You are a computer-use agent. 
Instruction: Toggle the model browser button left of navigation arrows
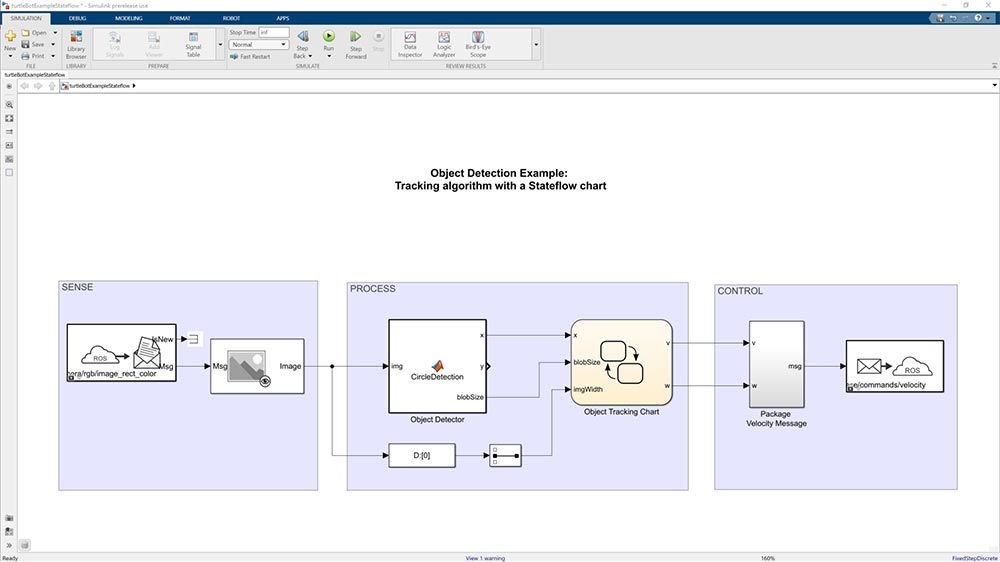(9, 85)
